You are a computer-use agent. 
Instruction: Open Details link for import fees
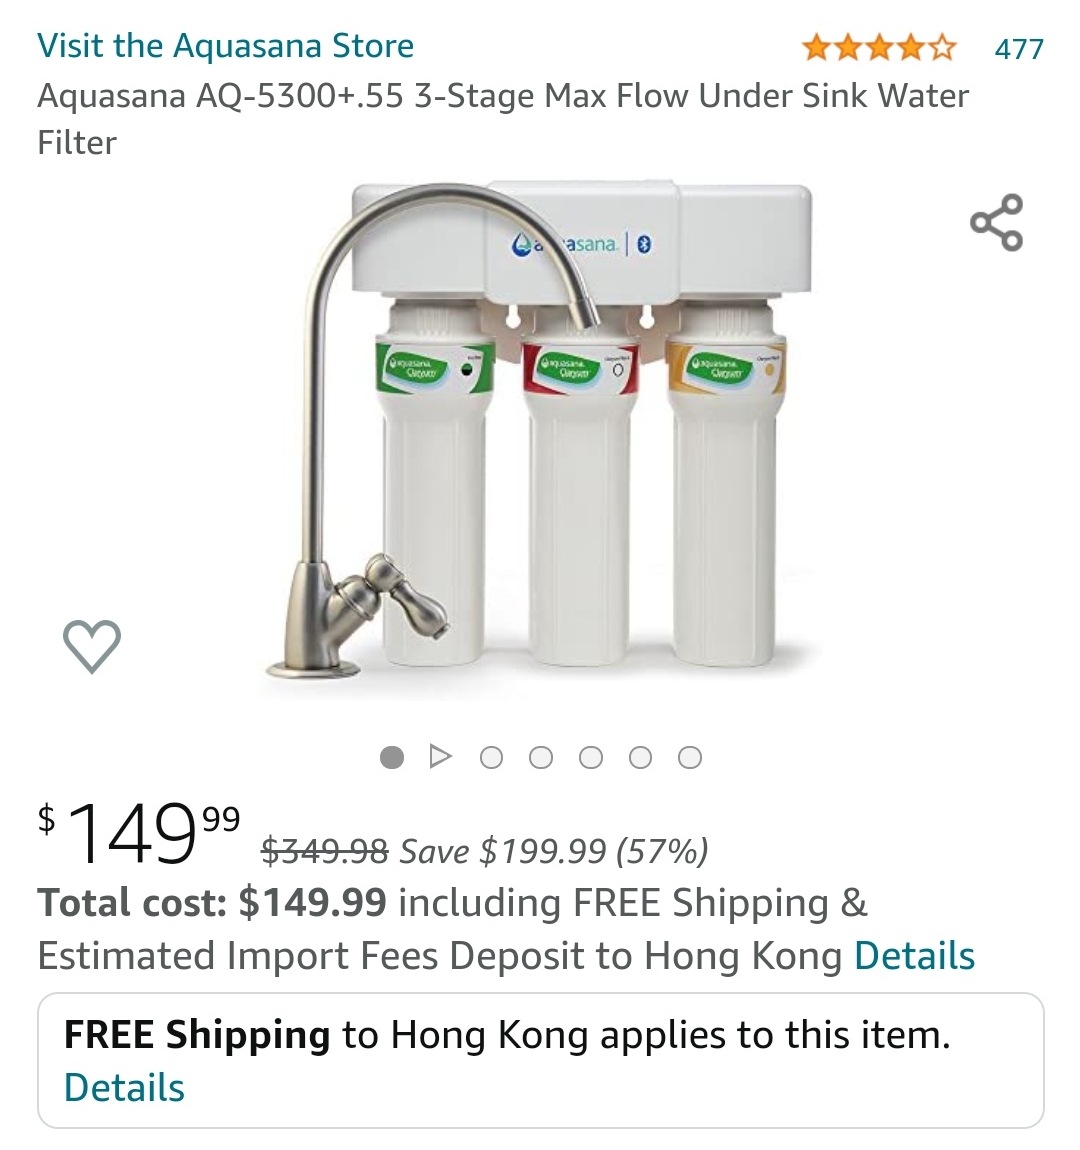point(914,956)
